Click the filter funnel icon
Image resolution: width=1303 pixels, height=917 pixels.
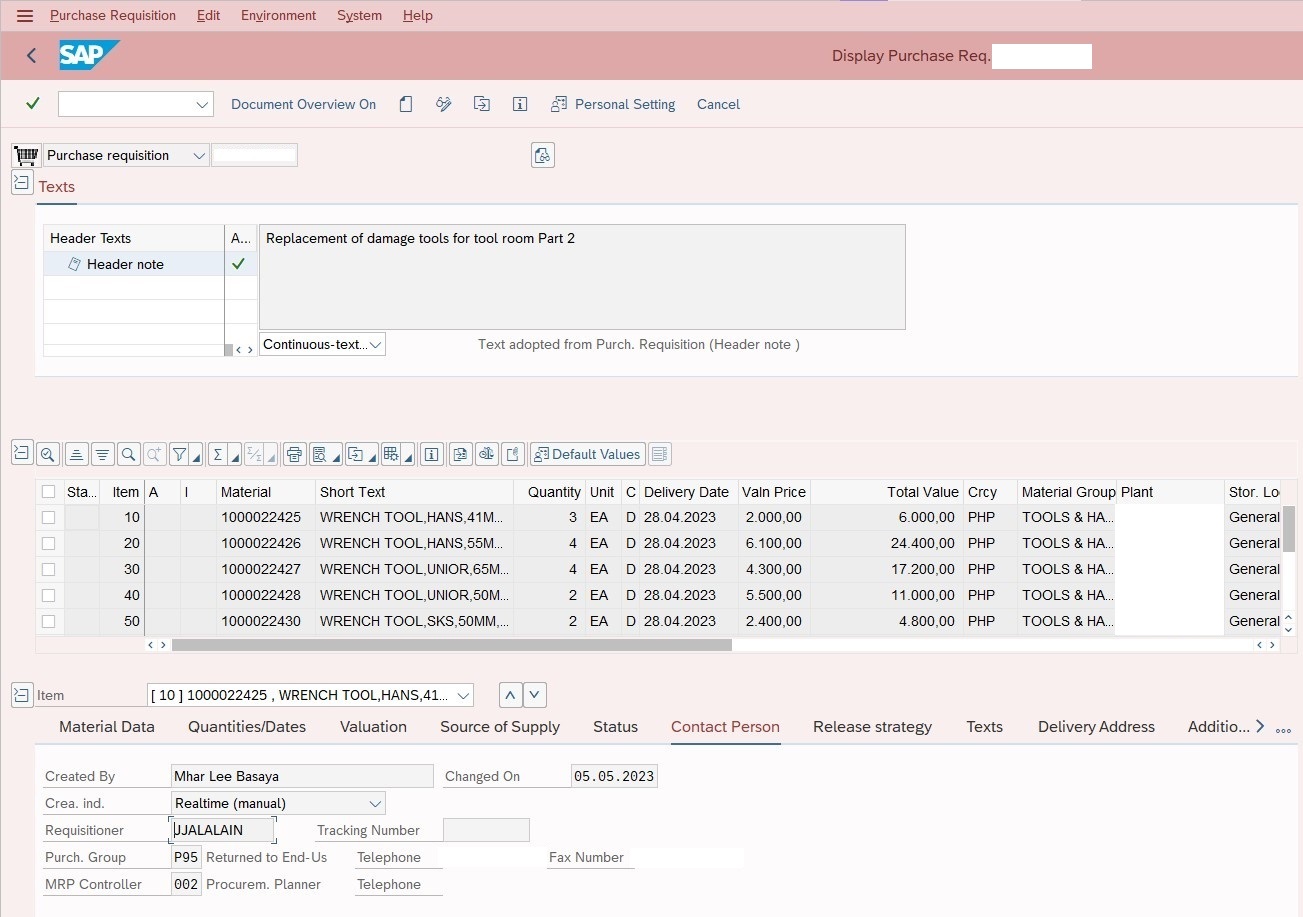(x=180, y=454)
